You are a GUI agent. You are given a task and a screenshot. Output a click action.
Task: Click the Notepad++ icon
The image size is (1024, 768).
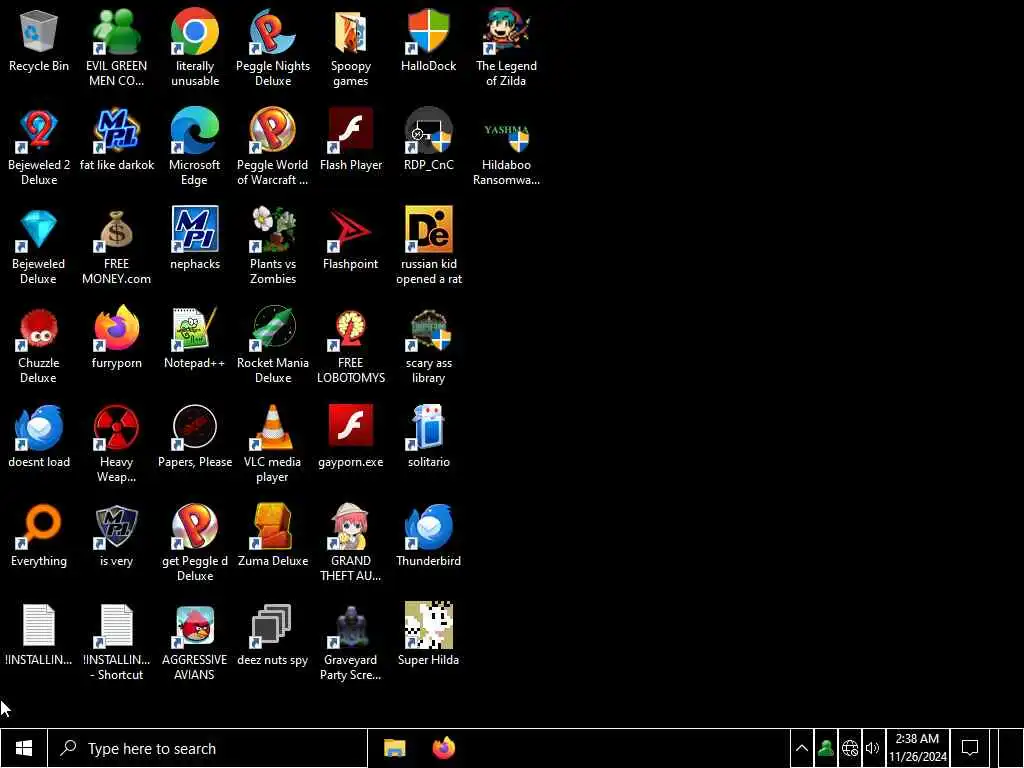(x=195, y=328)
